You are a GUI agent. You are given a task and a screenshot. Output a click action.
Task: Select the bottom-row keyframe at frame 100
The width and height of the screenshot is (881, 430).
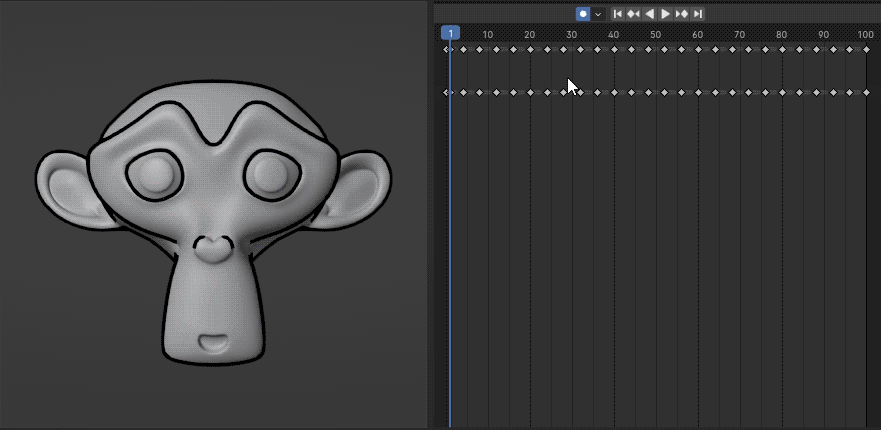click(x=866, y=92)
